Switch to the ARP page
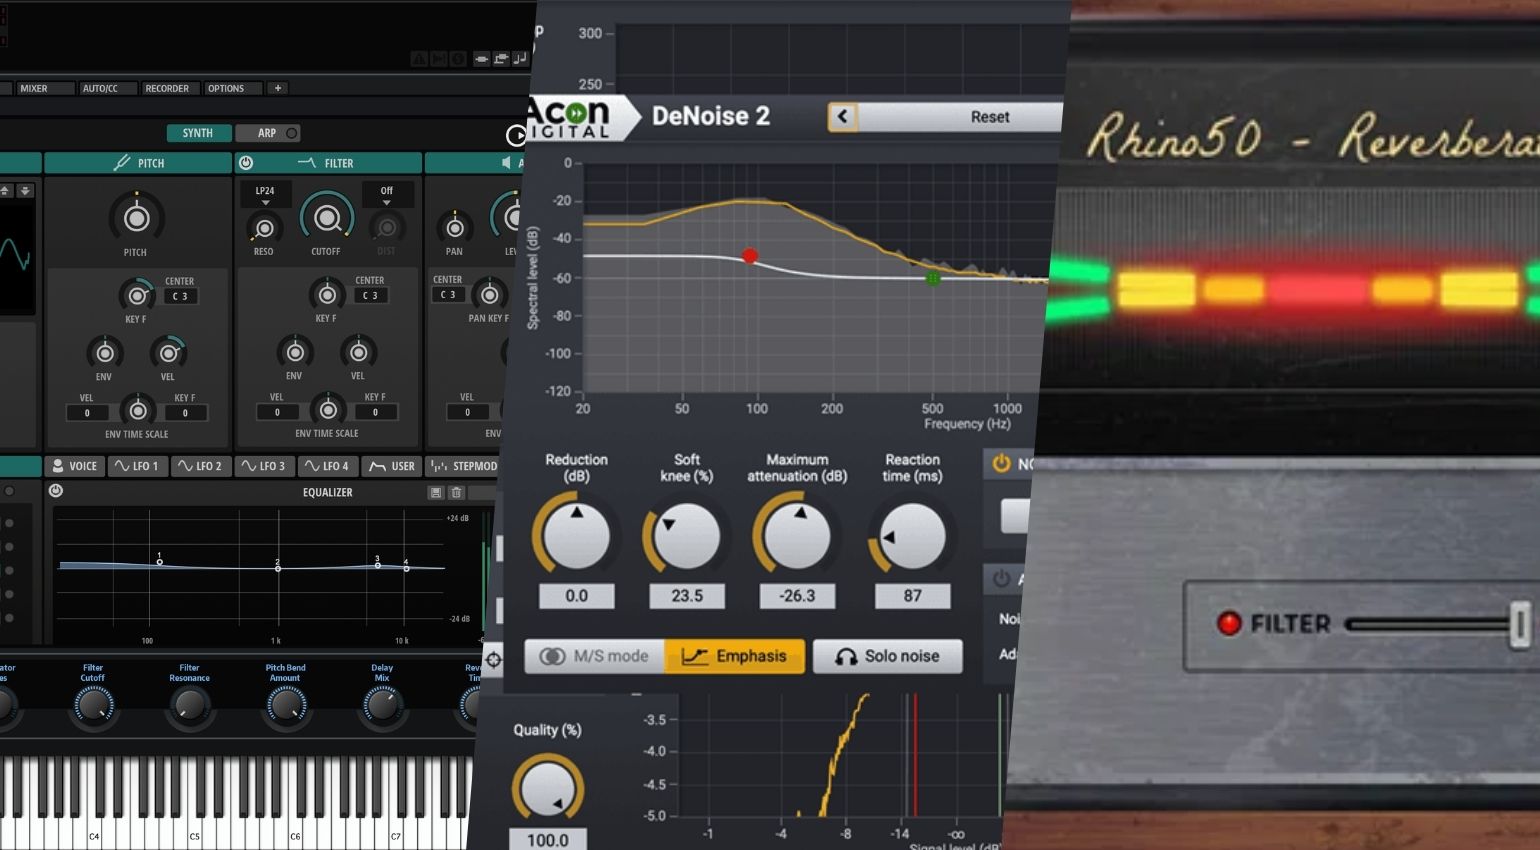The height and width of the screenshot is (850, 1540). pyautogui.click(x=267, y=133)
